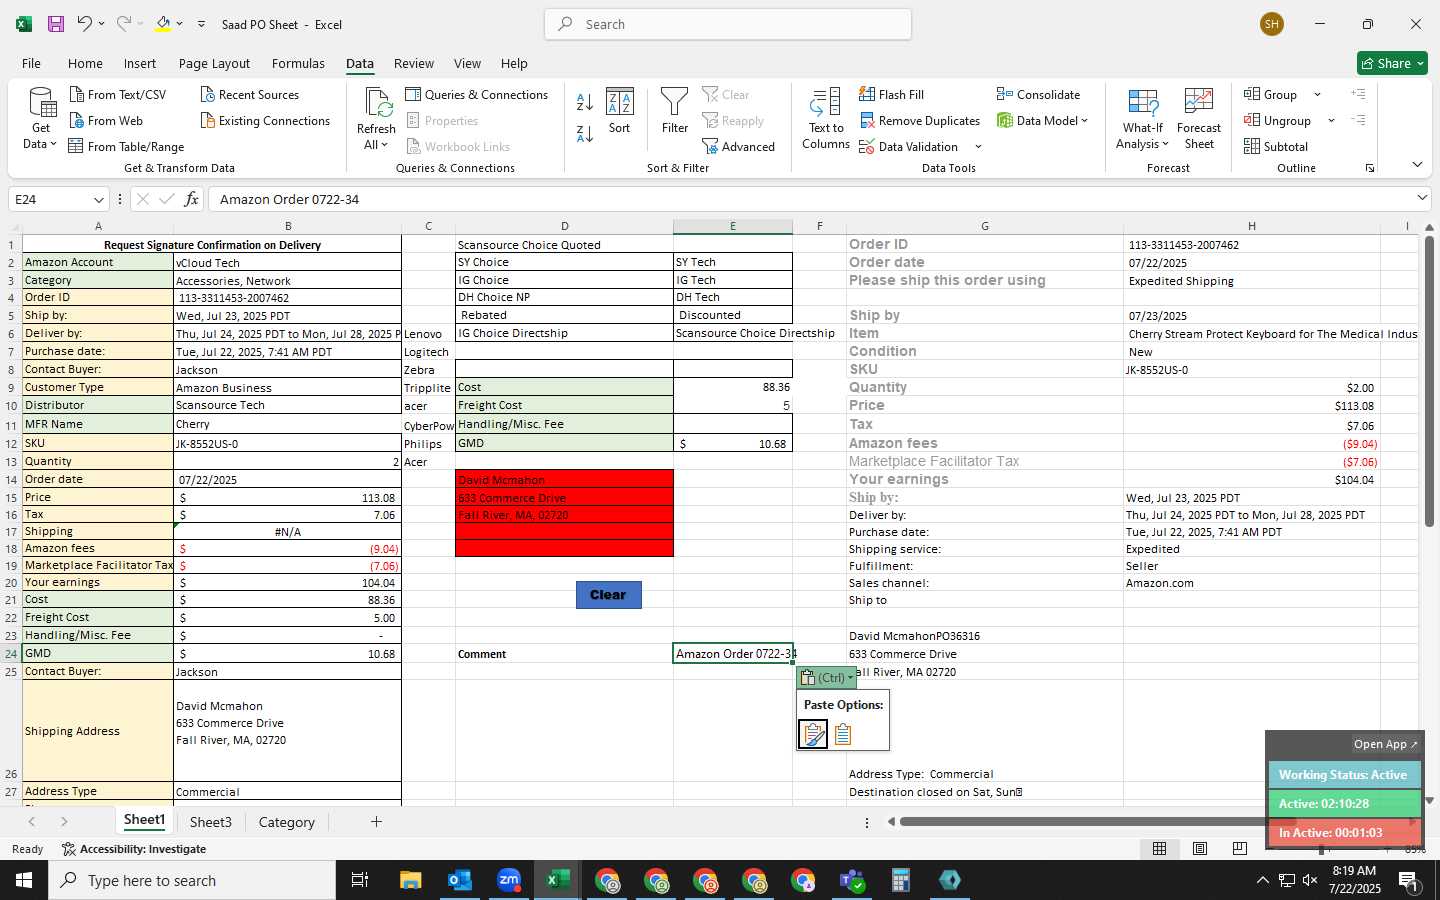Switch to the Insert tab

point(140,63)
